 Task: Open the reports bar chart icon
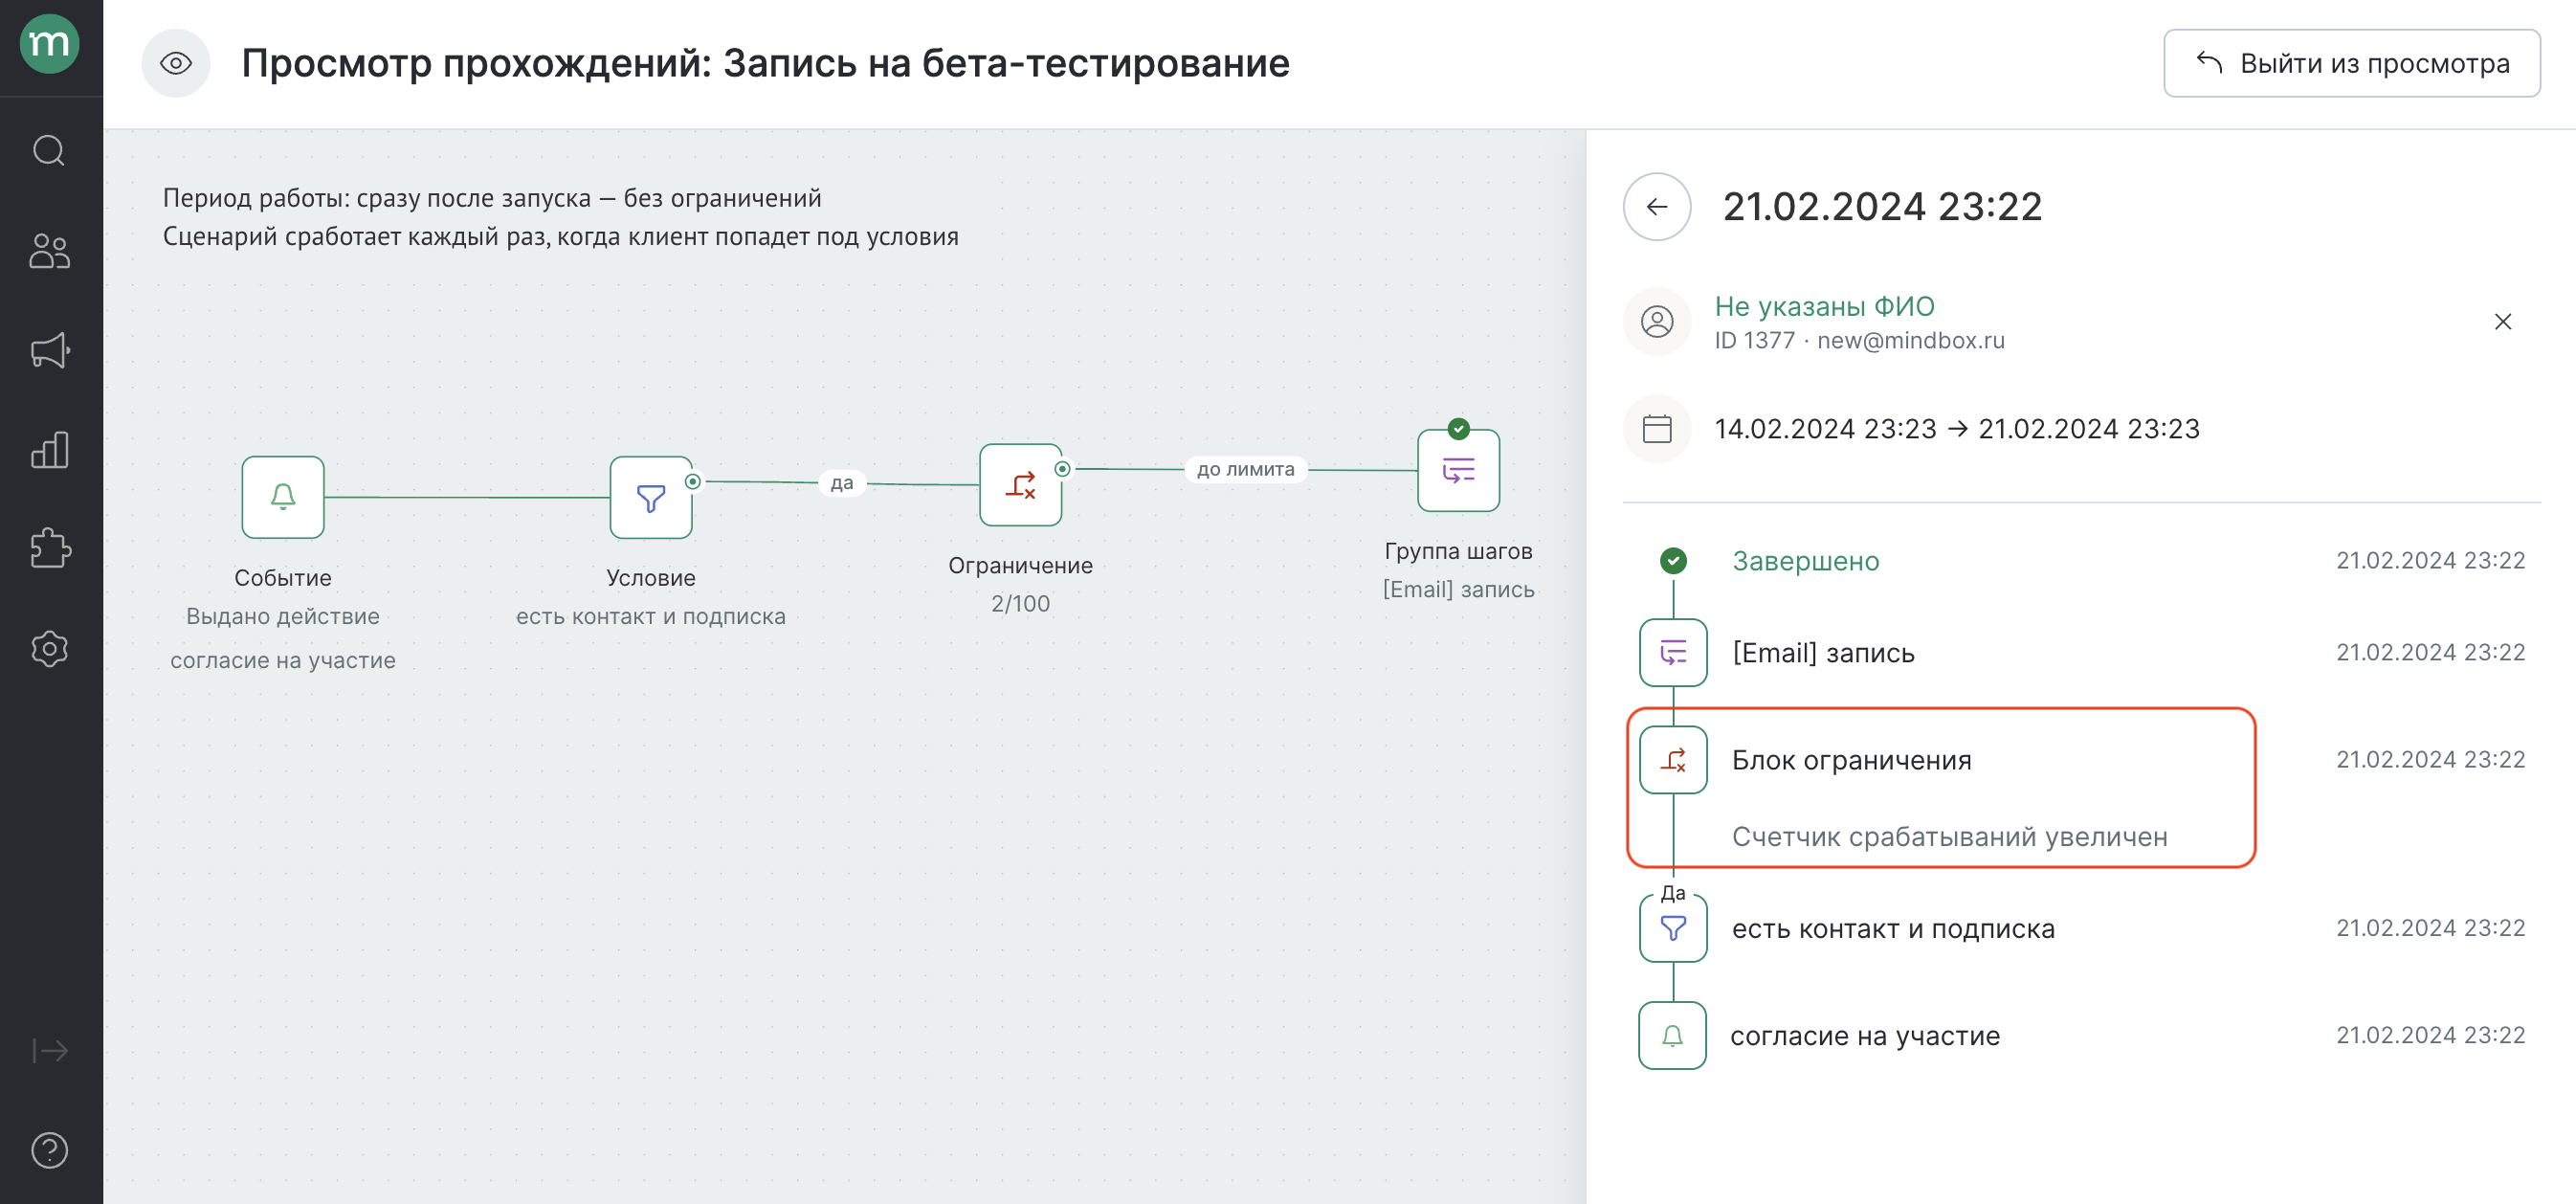tap(49, 450)
